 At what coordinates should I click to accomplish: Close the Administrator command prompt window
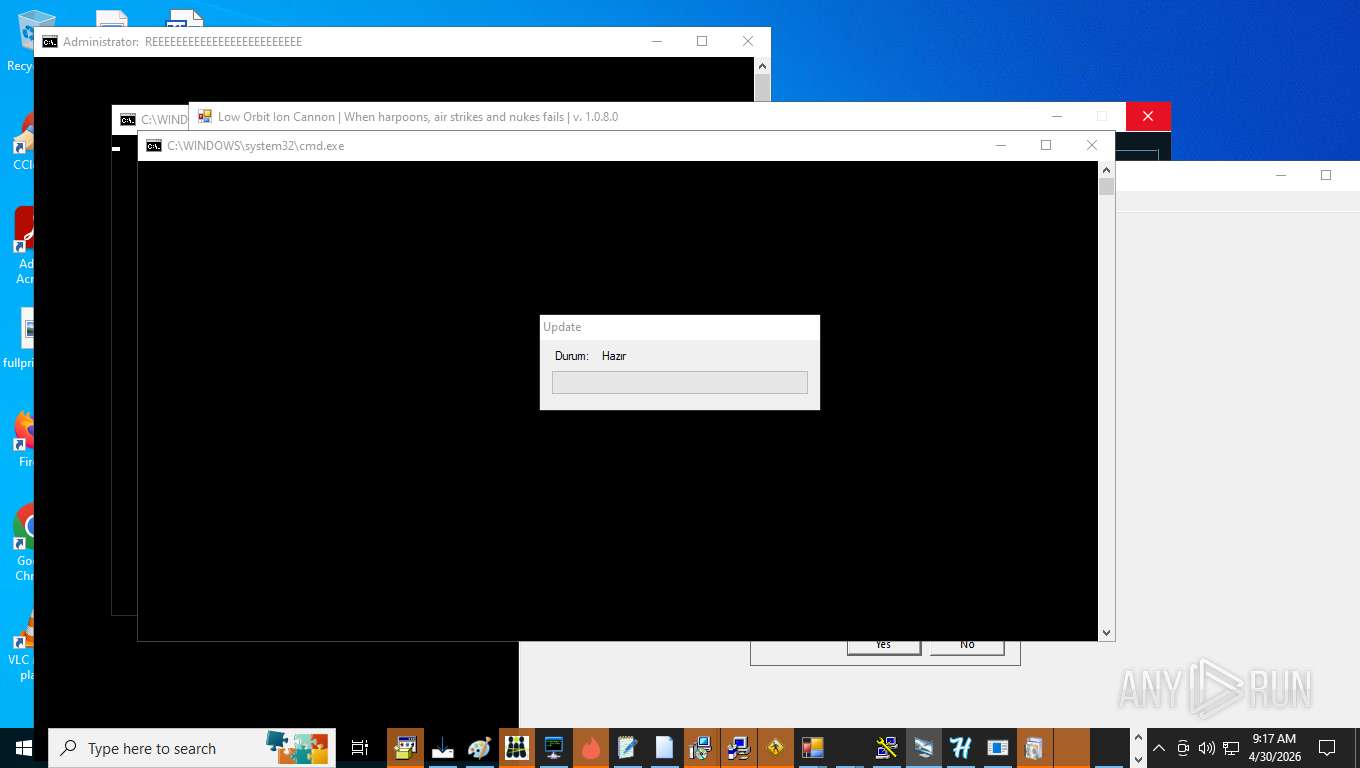(x=748, y=41)
